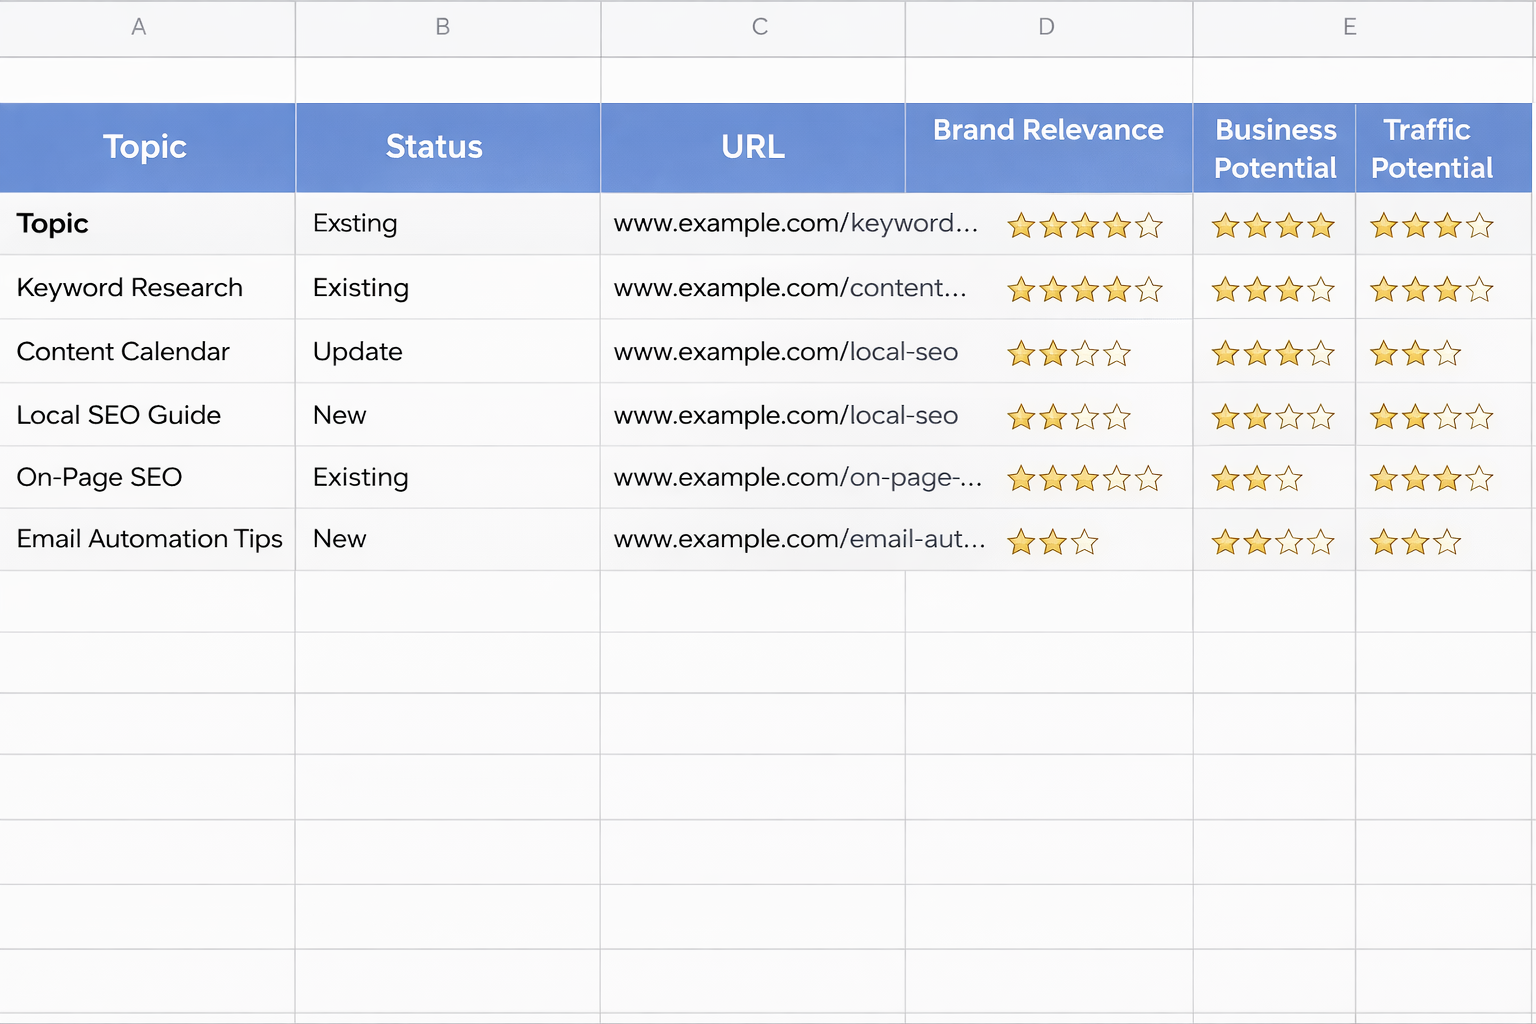Click the fourth star in Topic row's Business Potential

[1321, 225]
